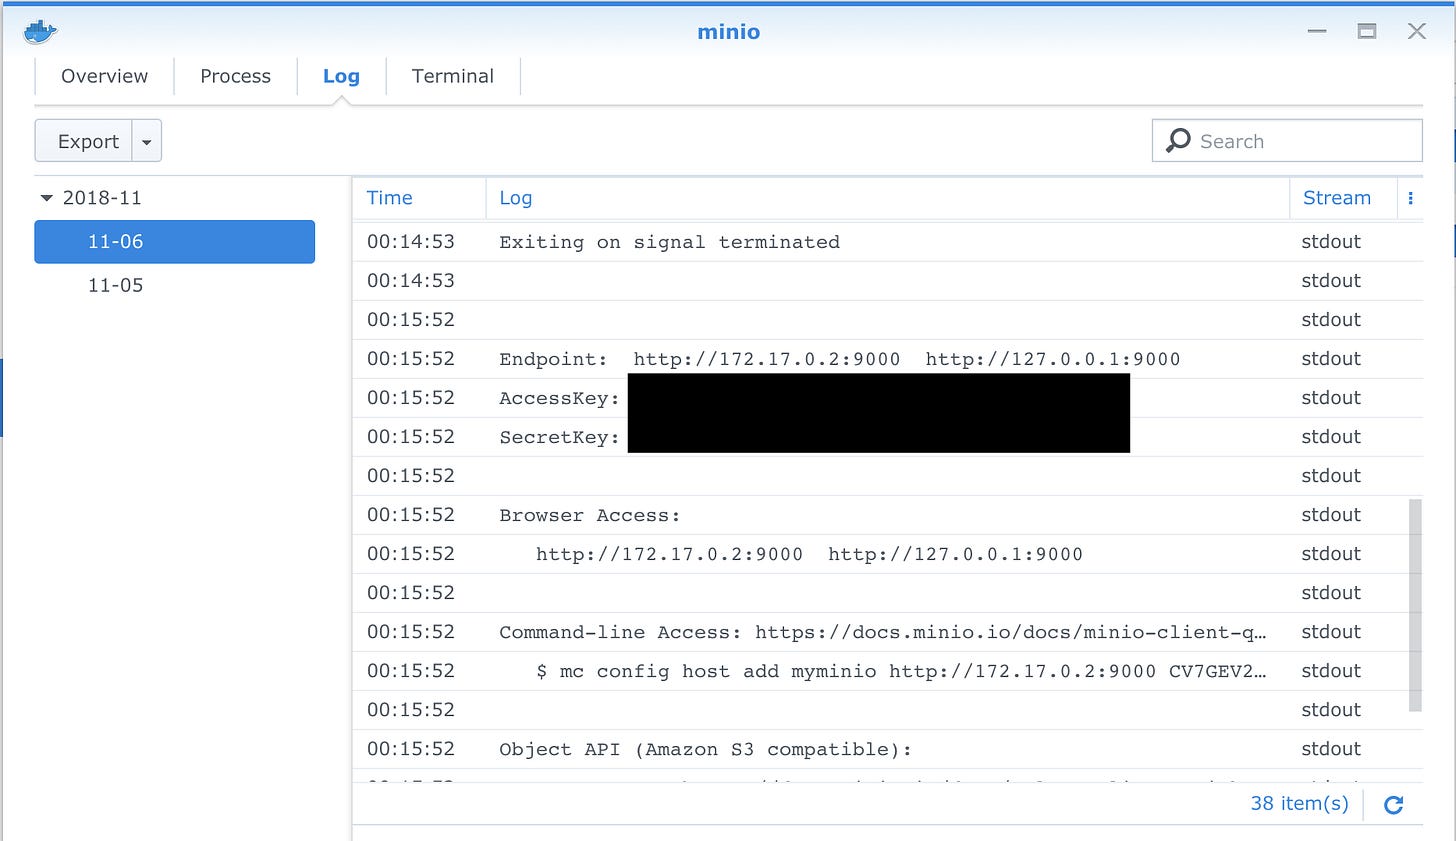This screenshot has width=1456, height=841.
Task: Click the minio window title
Action: coord(728,32)
